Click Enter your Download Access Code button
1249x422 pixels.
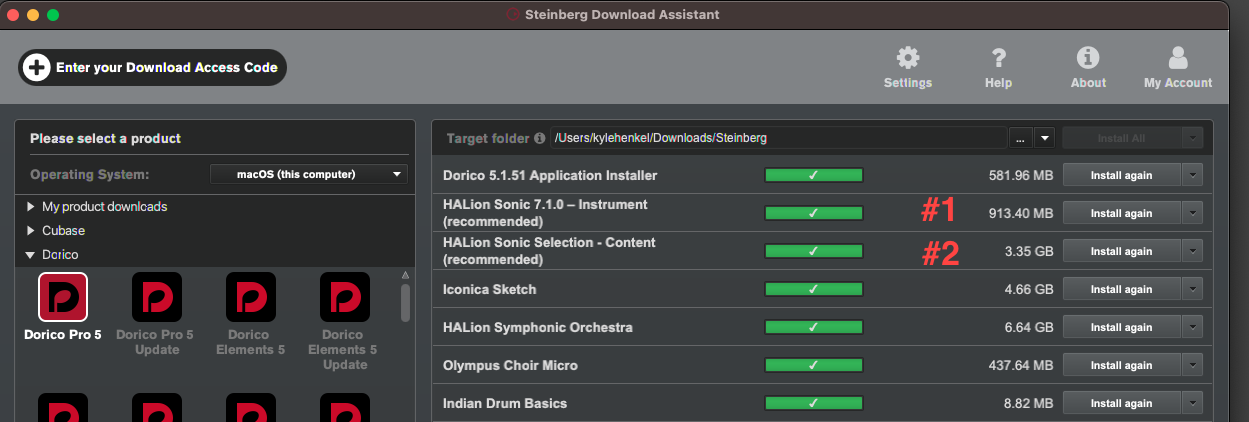pyautogui.click(x=152, y=68)
